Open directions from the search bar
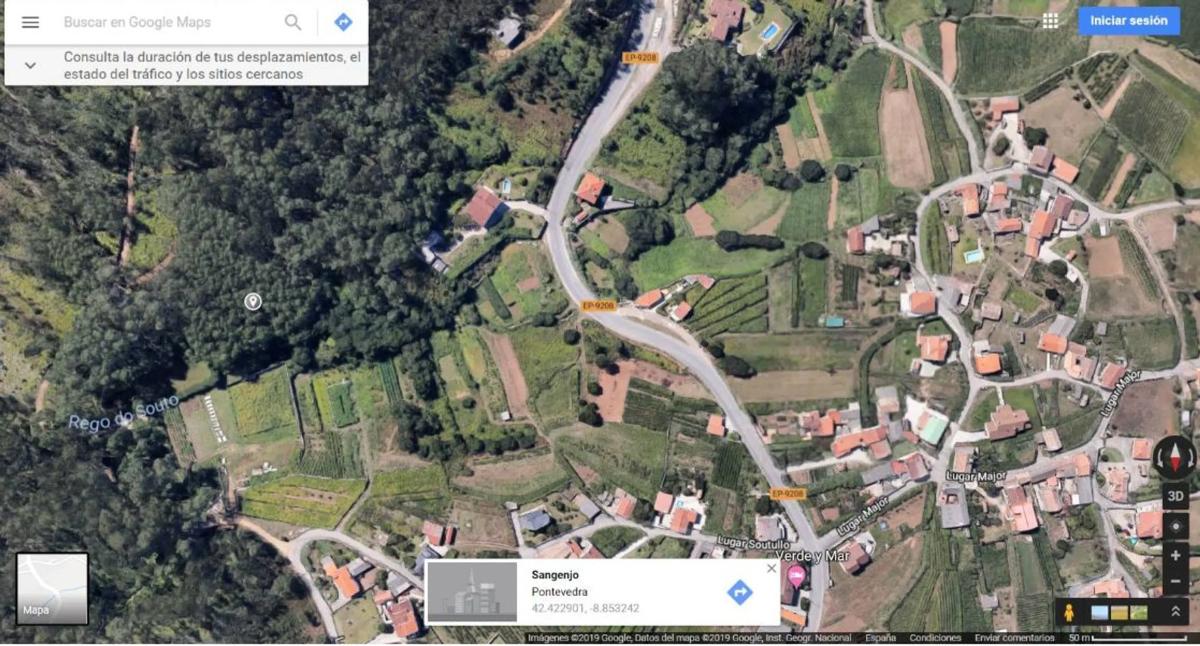 pyautogui.click(x=343, y=22)
